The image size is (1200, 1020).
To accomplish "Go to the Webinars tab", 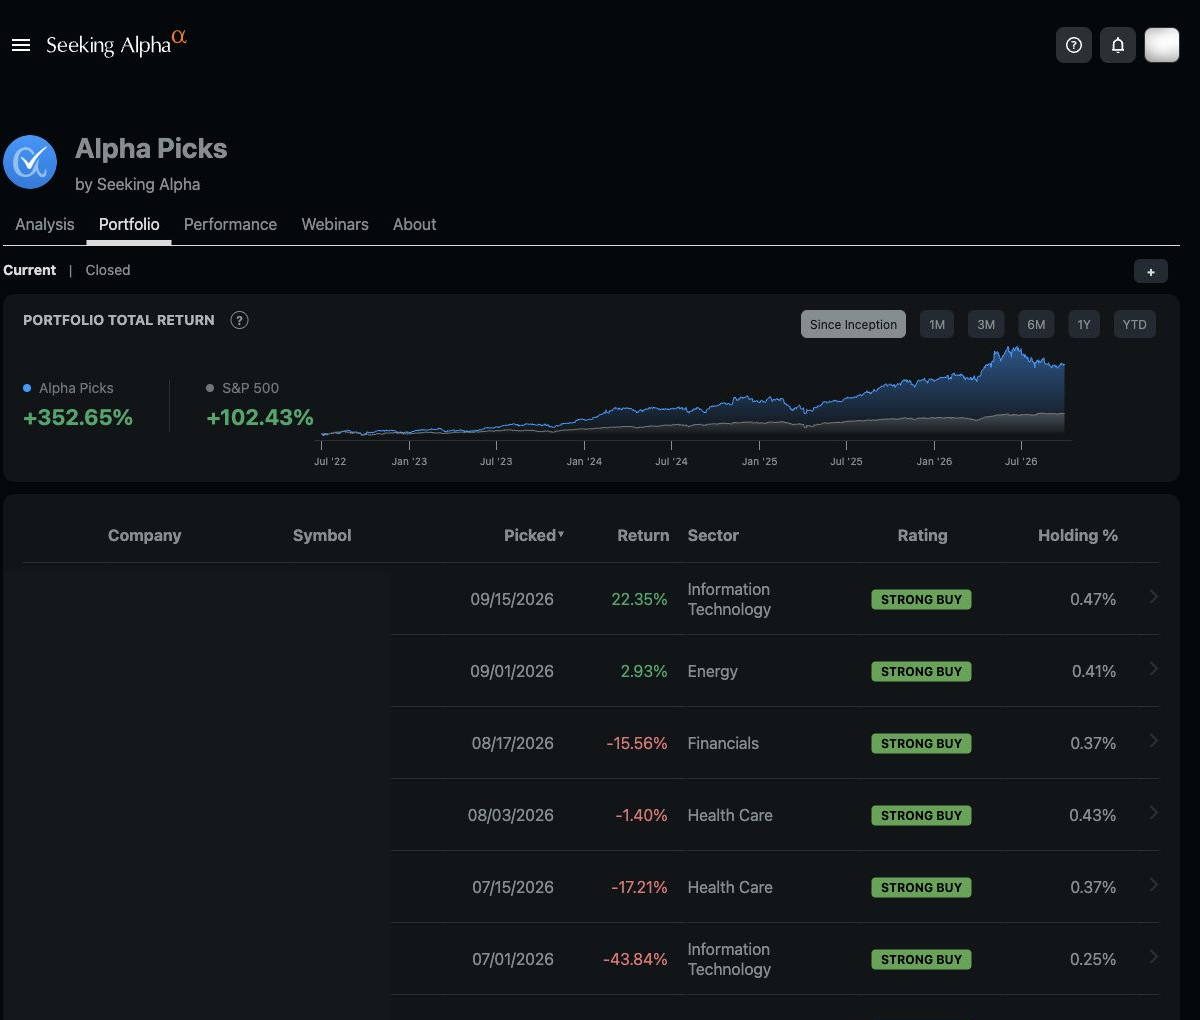I will click(x=335, y=224).
